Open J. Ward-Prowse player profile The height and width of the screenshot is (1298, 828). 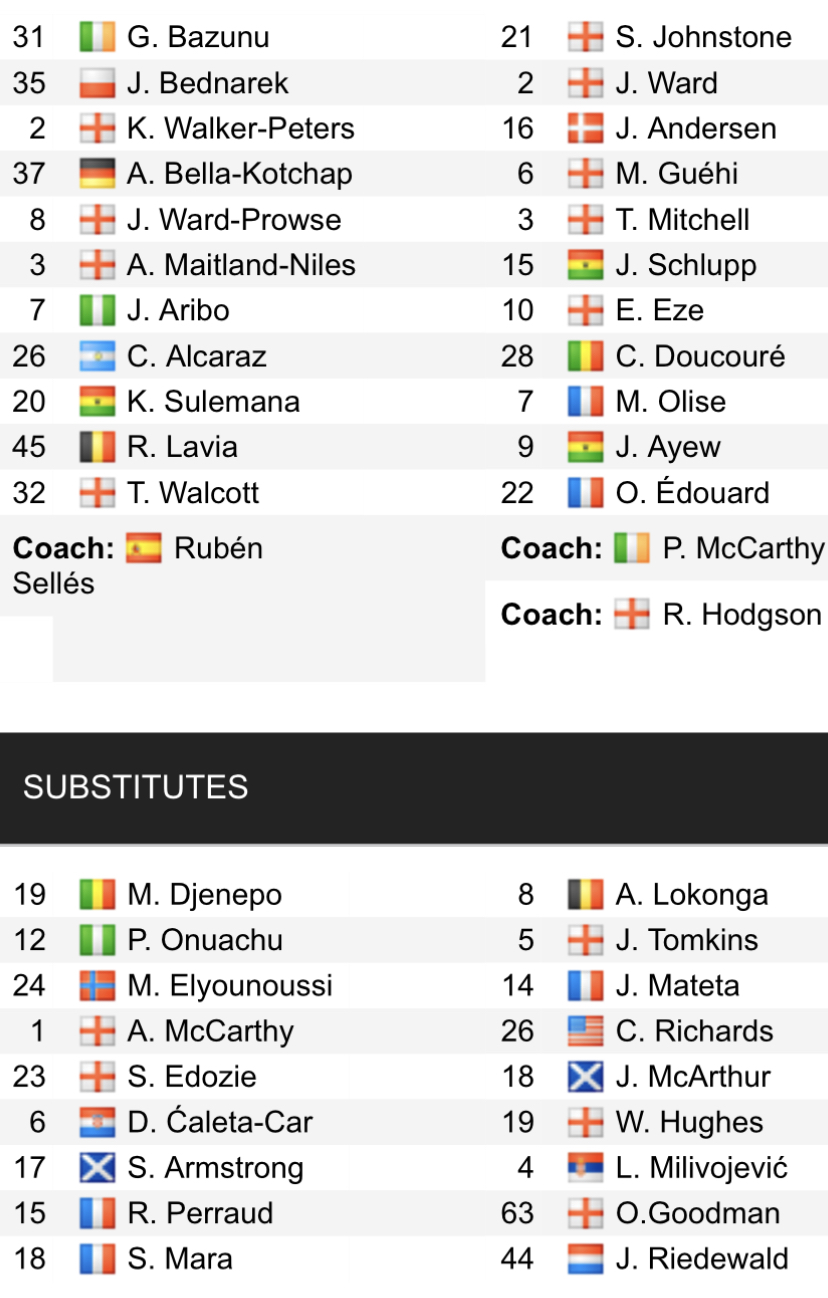tap(234, 220)
